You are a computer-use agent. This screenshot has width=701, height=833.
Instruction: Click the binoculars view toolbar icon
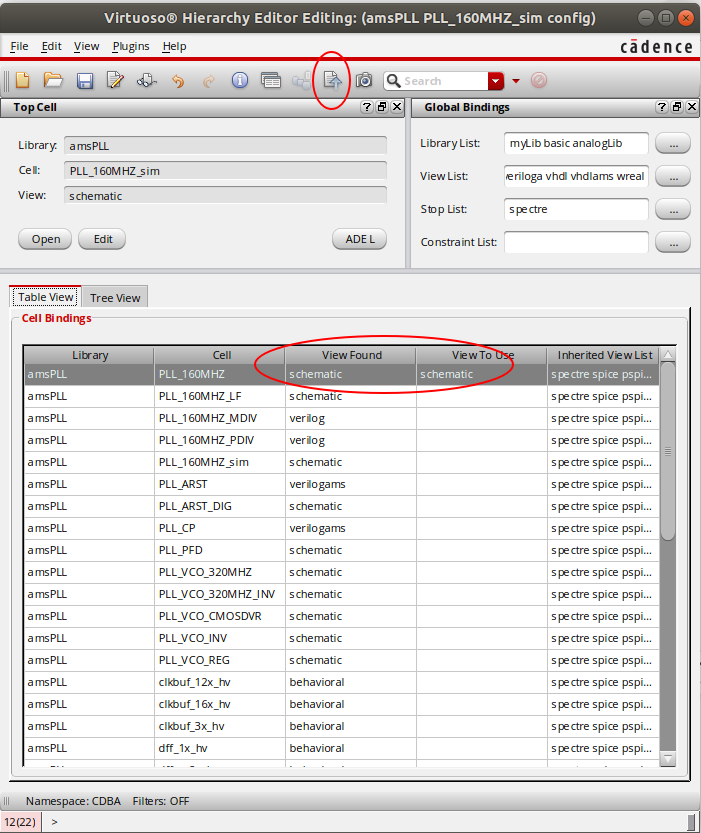click(147, 81)
